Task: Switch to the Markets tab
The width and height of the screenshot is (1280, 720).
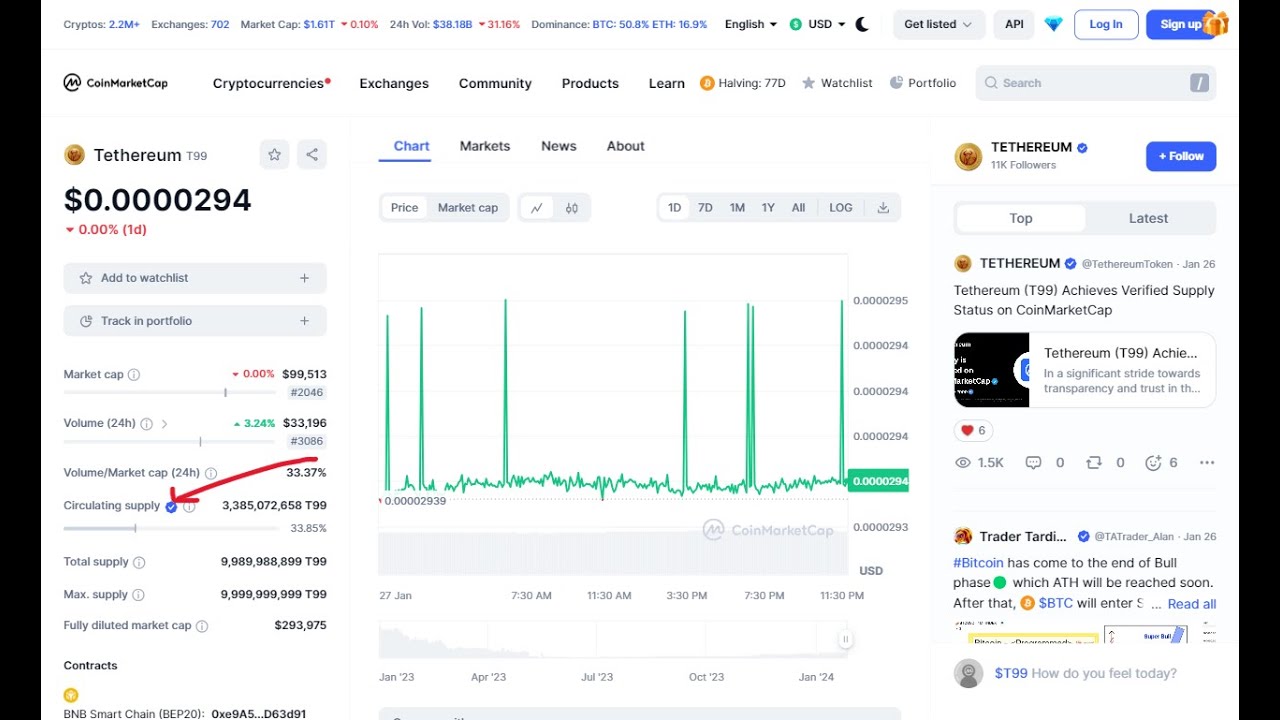Action: [485, 146]
